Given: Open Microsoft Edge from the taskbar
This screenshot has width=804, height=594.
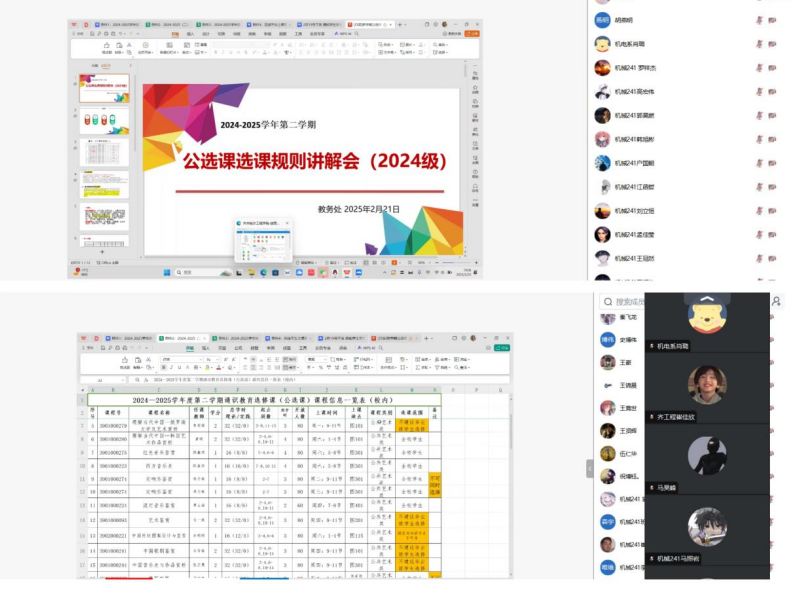Looking at the screenshot, I should tap(263, 272).
